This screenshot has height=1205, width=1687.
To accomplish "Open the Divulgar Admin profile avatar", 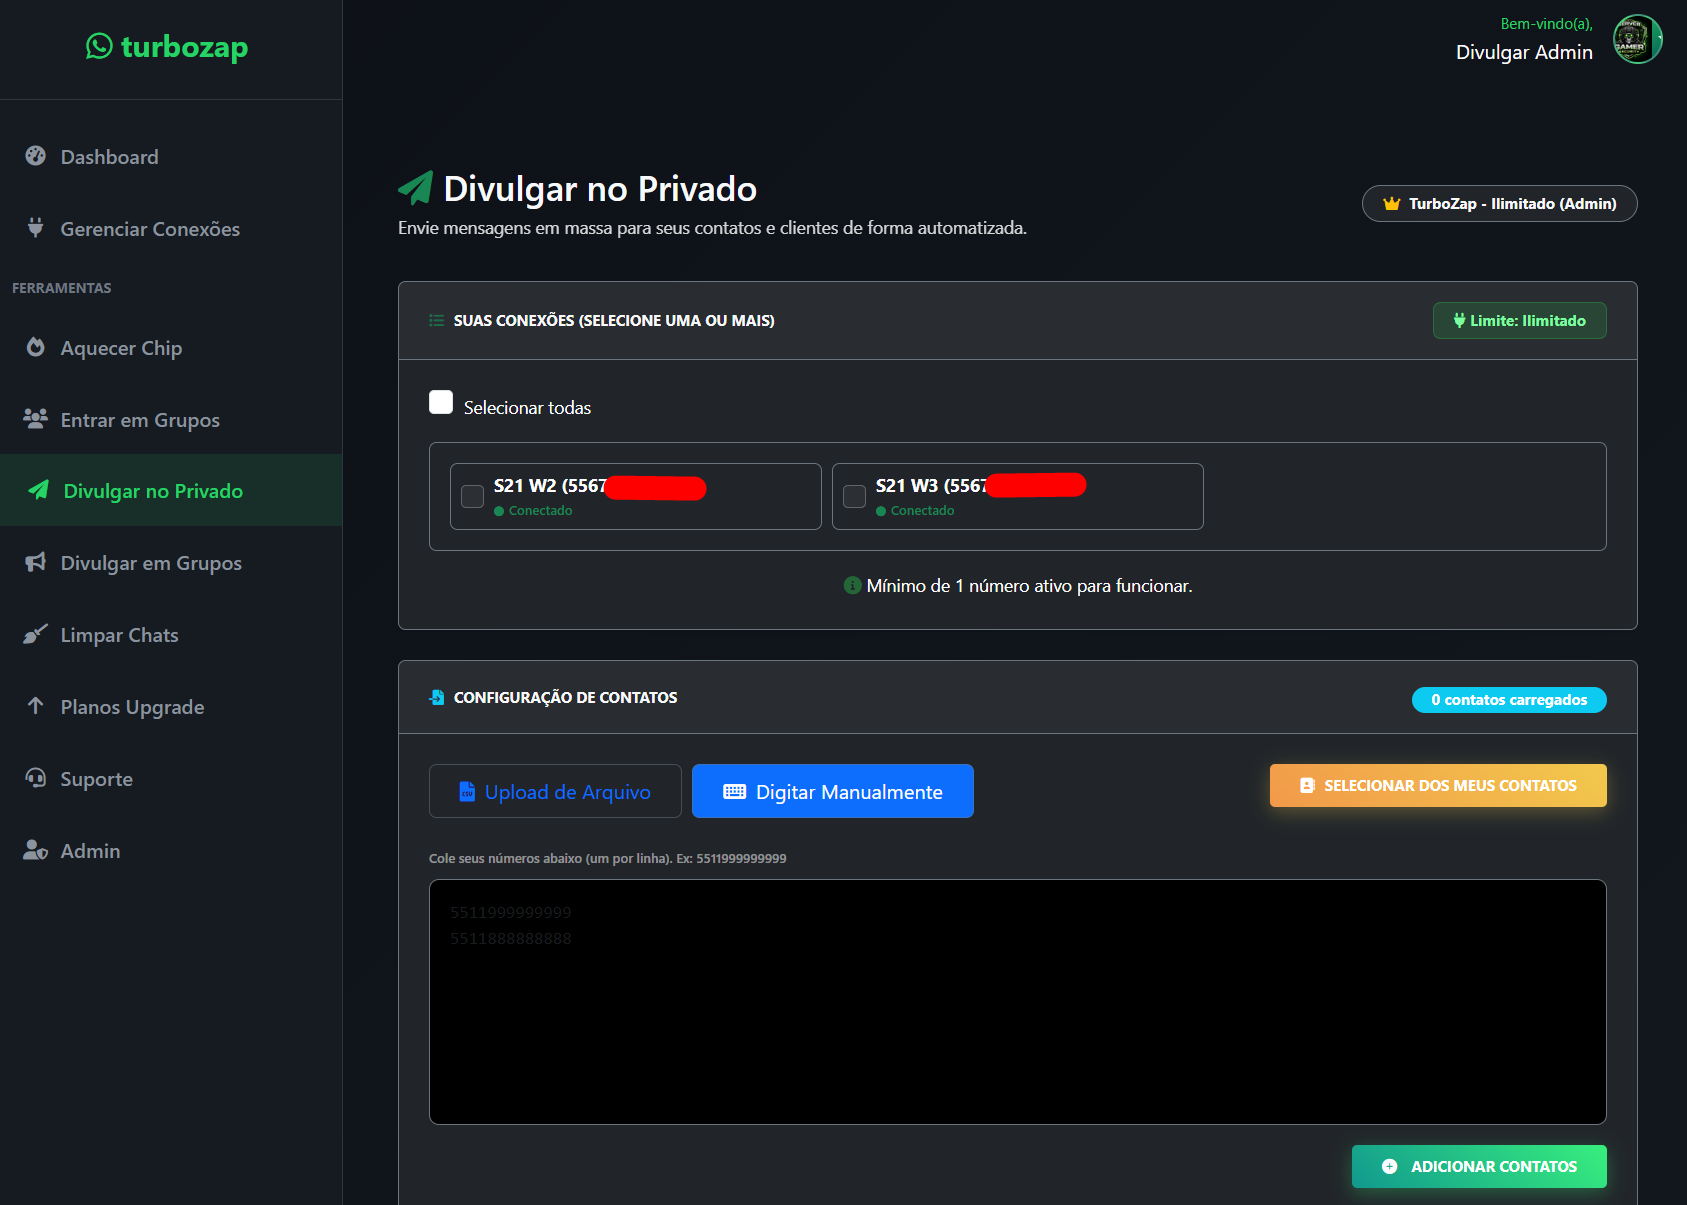I will click(x=1637, y=39).
